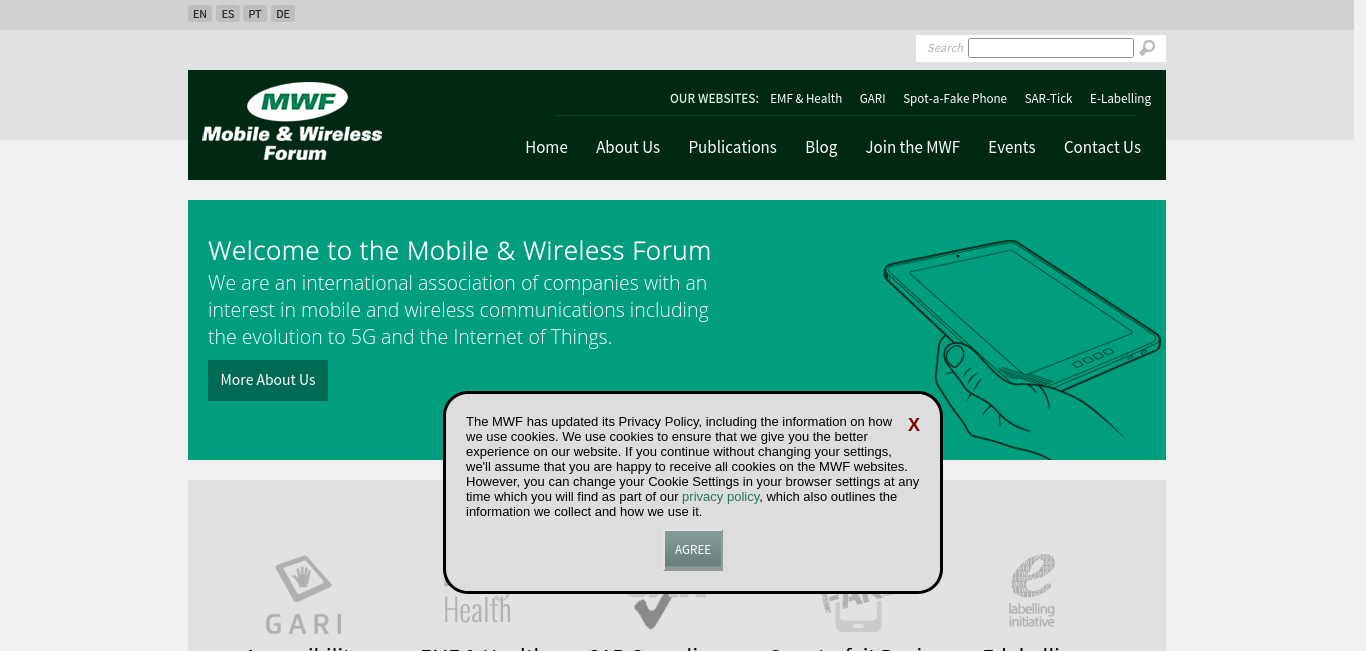
Task: Open the Contact Us menu item
Action: pos(1102,147)
